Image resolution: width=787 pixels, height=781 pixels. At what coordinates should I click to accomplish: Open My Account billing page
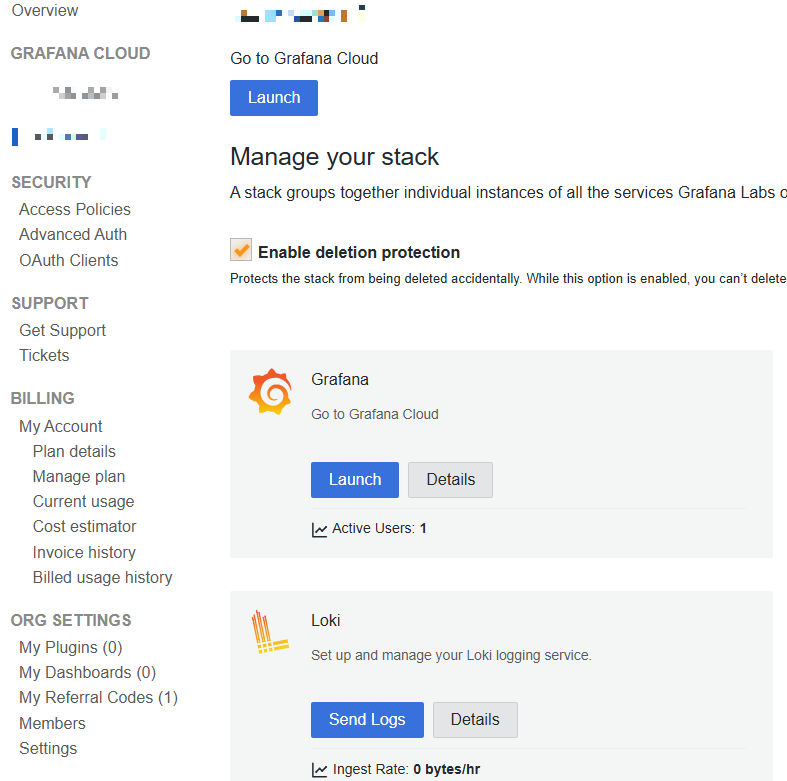click(x=61, y=426)
